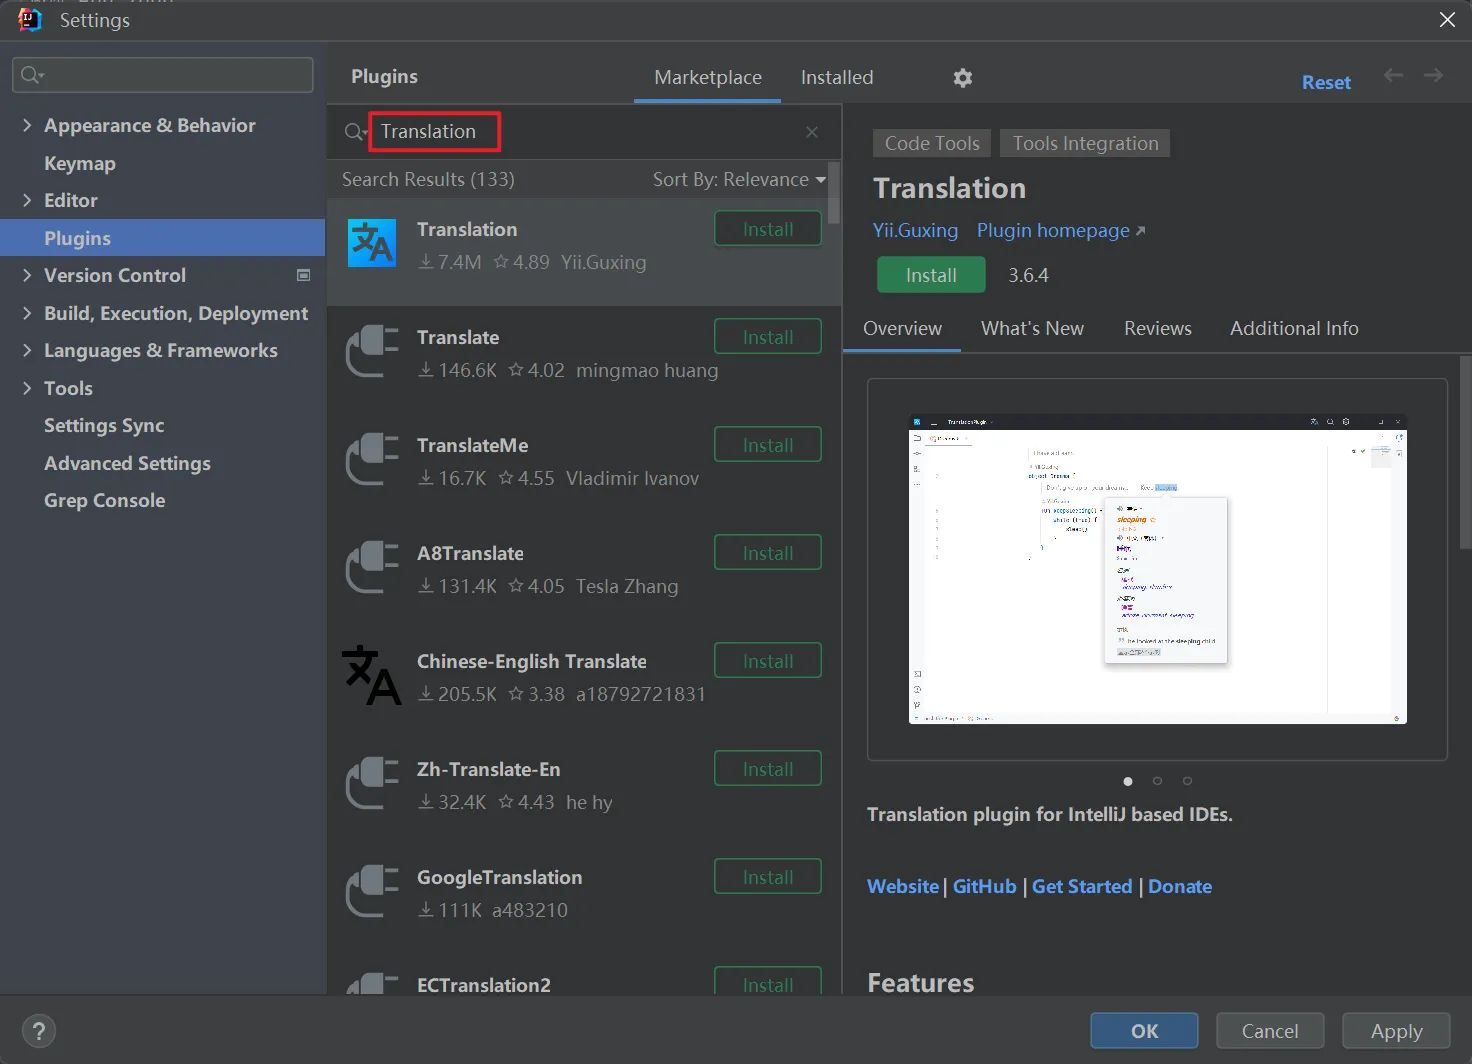
Task: Install the Translation plugin from results list
Action: pos(768,229)
